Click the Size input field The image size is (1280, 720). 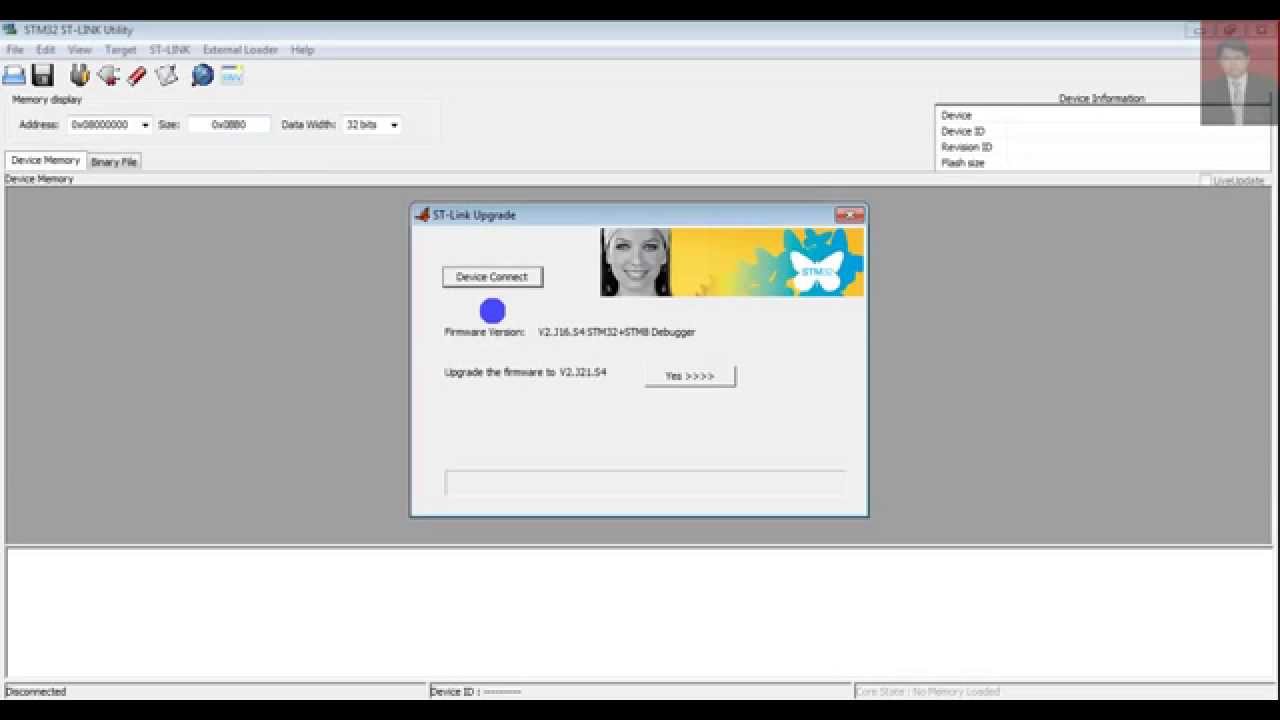pos(229,125)
